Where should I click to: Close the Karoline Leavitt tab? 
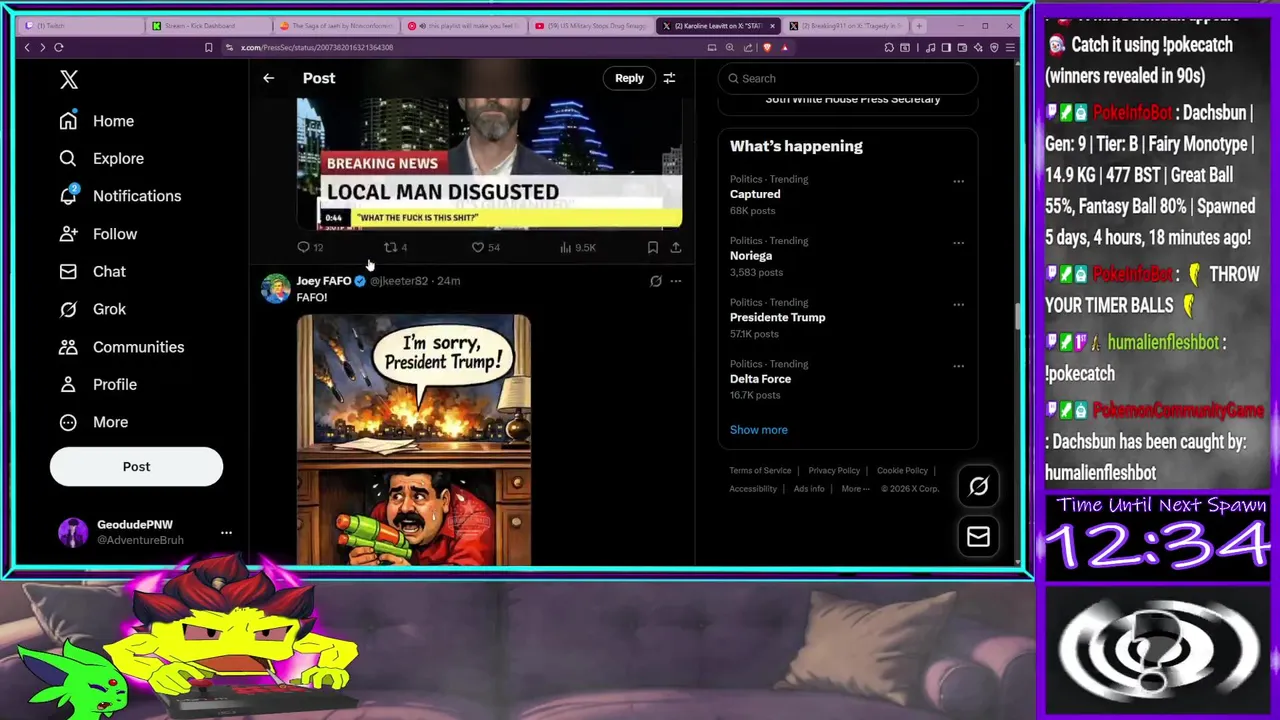(772, 26)
